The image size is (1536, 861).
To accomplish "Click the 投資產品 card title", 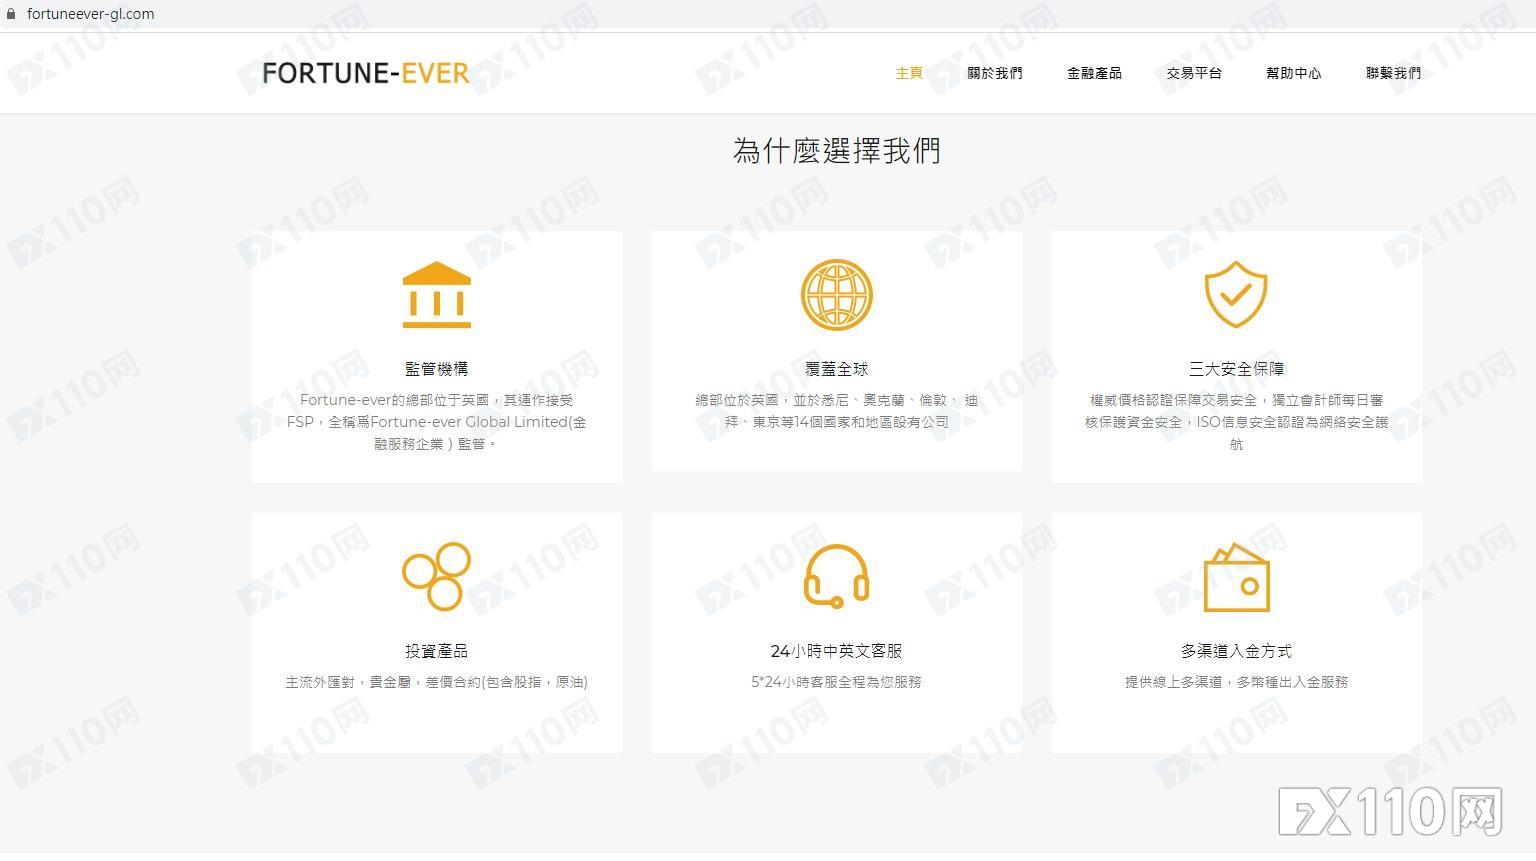I will tap(437, 651).
